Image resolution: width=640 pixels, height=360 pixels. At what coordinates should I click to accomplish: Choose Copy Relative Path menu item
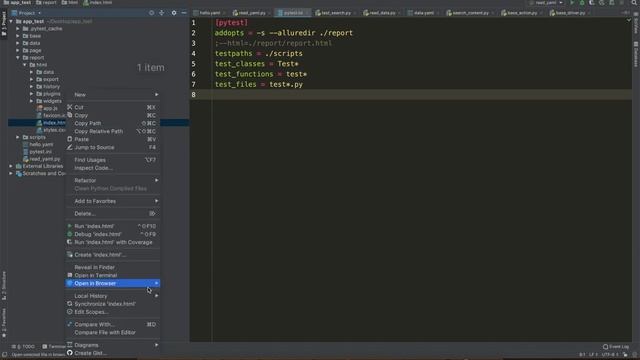point(113,131)
